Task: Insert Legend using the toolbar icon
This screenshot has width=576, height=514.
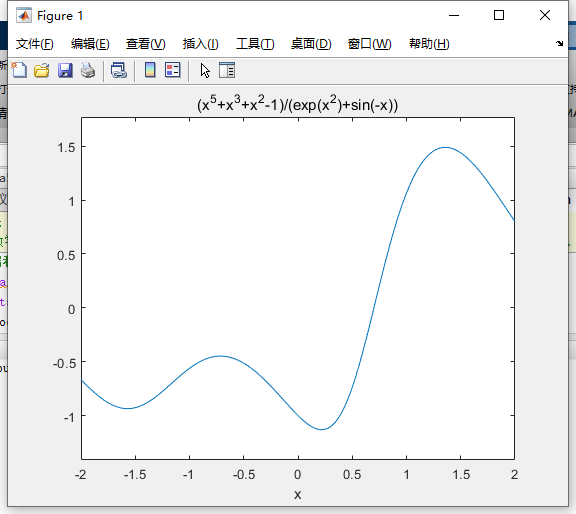Action: coord(173,70)
